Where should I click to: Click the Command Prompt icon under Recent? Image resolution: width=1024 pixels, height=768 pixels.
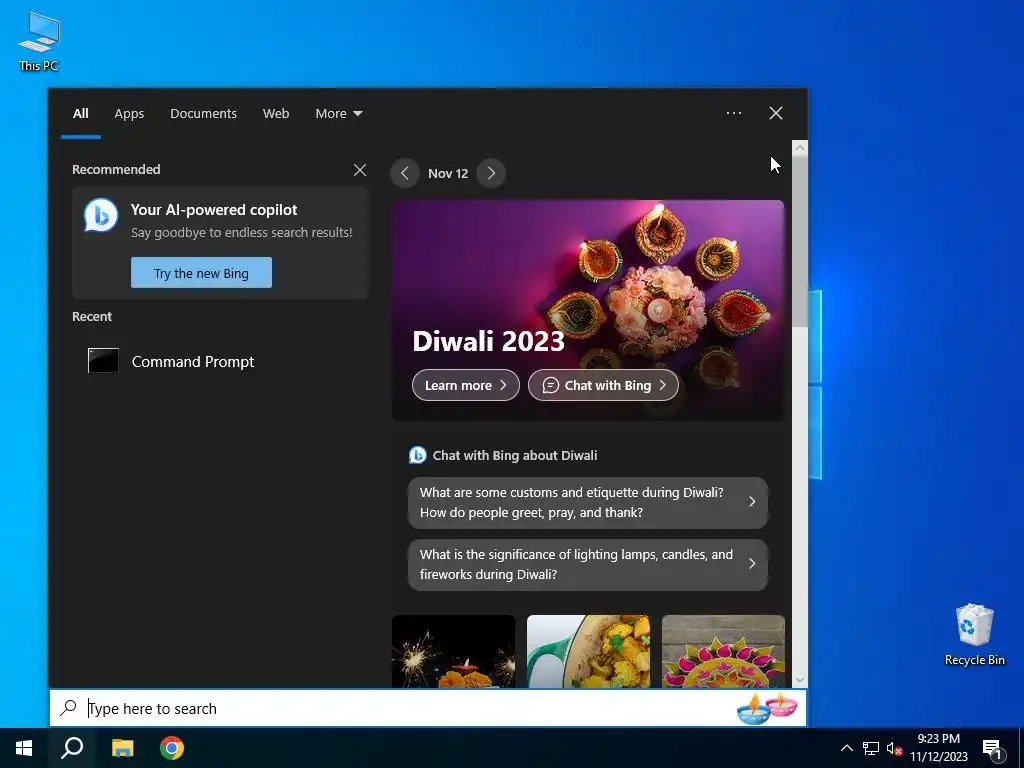(x=103, y=360)
